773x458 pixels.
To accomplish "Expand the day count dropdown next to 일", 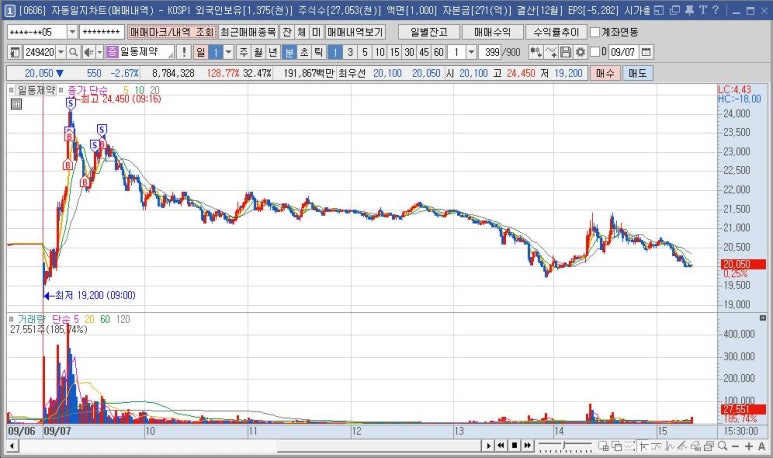I will click(x=229, y=52).
